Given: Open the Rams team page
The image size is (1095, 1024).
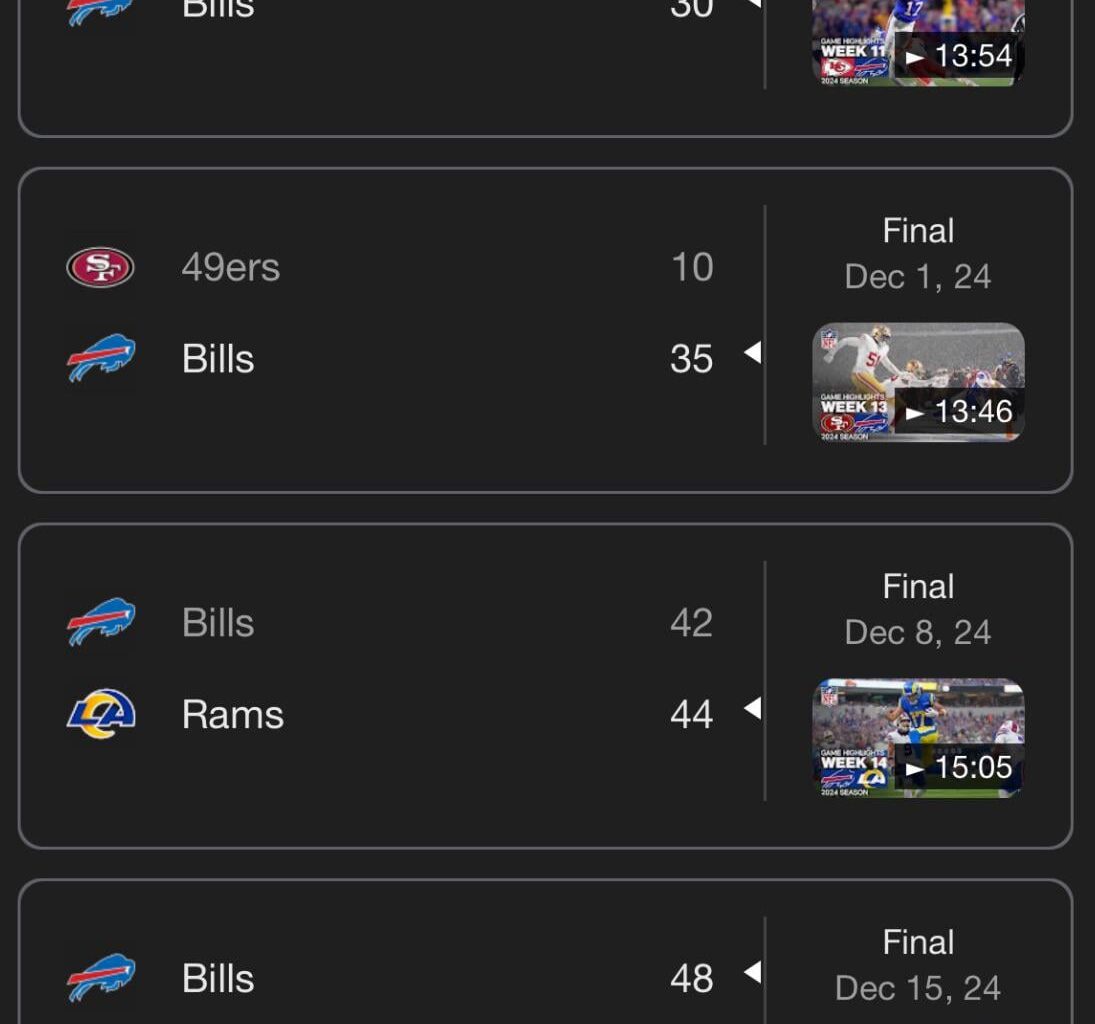Looking at the screenshot, I should coord(233,714).
